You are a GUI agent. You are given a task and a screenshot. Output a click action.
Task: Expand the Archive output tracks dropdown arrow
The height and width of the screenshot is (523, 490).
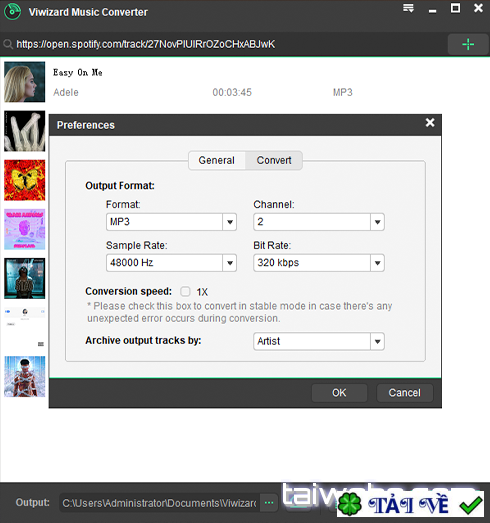tap(377, 342)
